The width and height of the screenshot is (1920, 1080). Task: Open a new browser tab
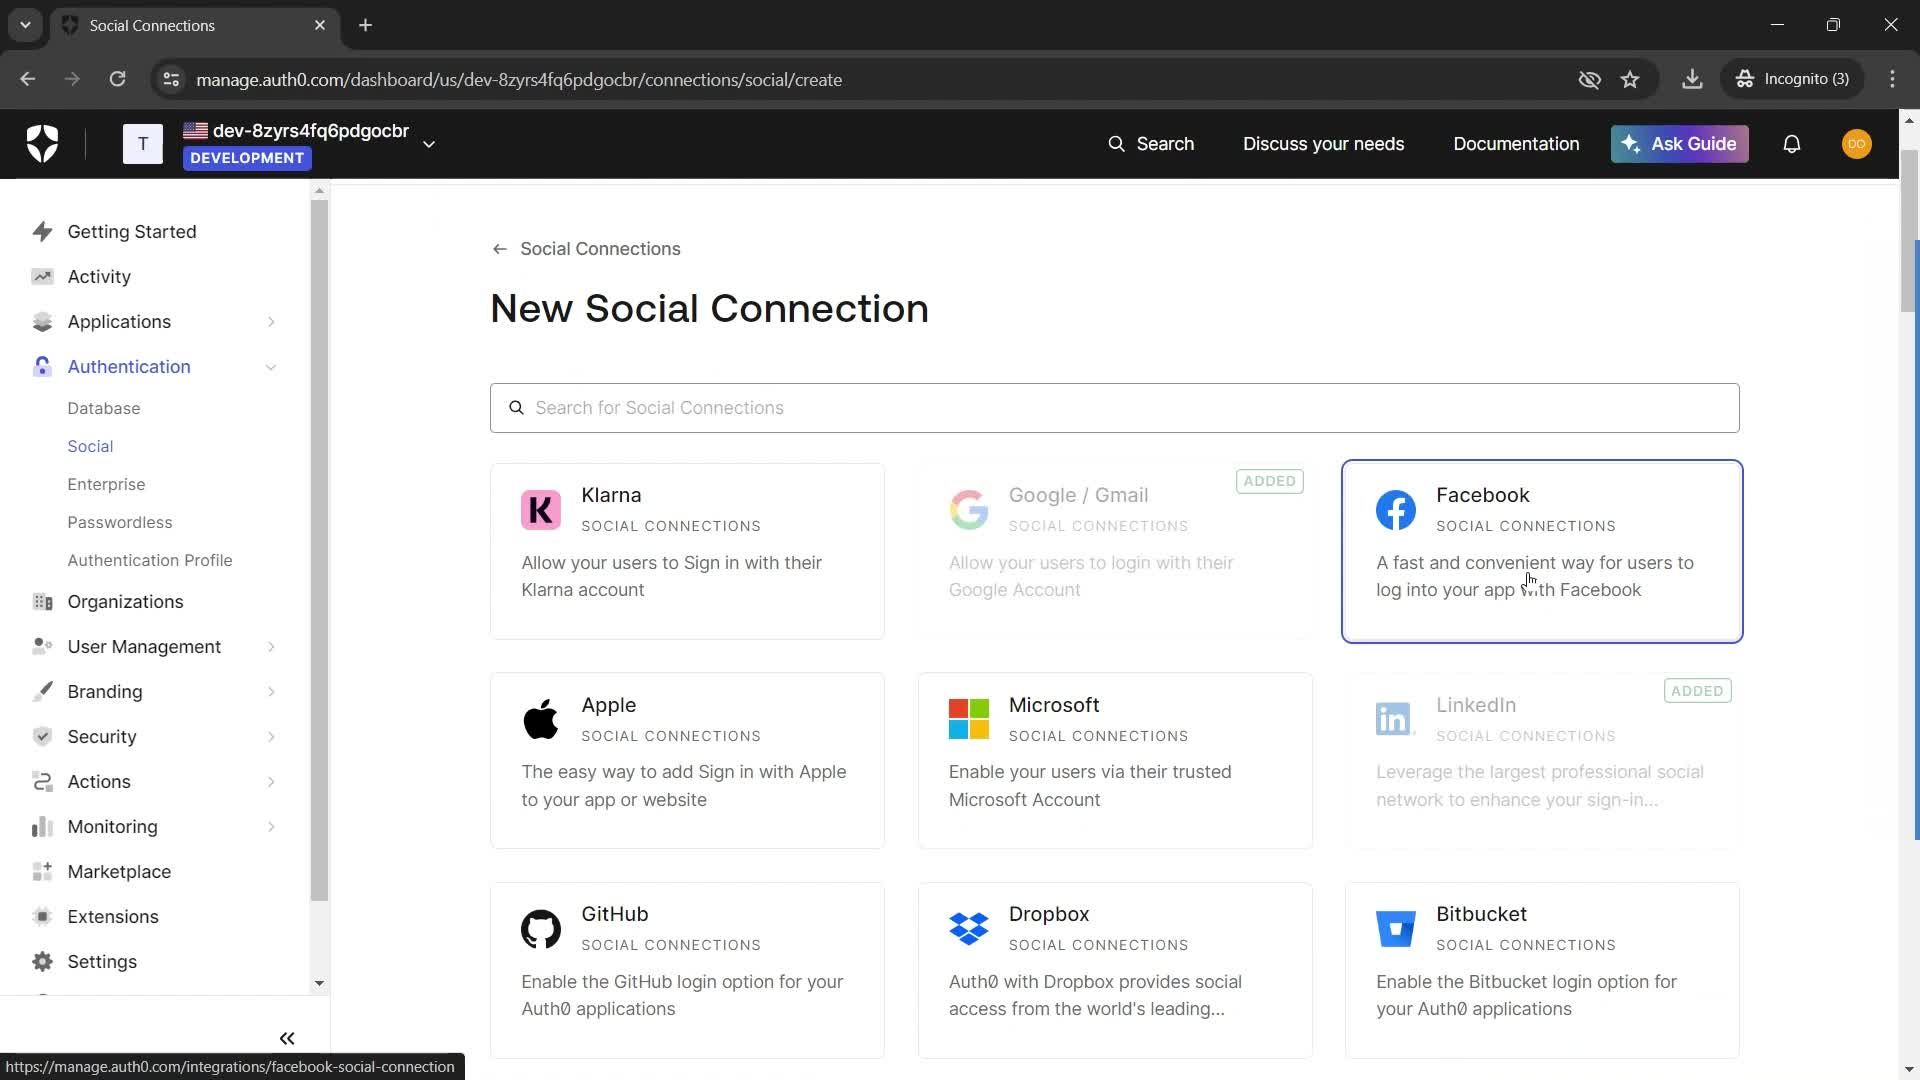coord(365,25)
